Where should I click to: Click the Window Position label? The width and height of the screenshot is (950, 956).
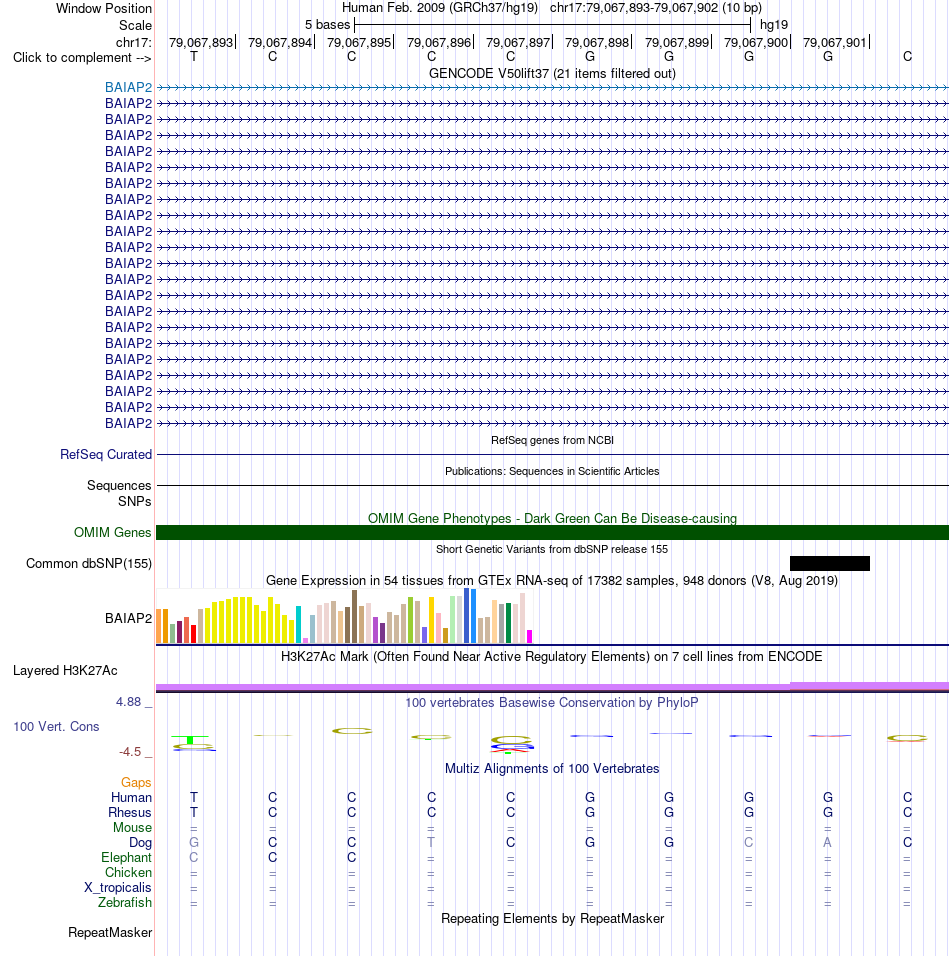click(104, 9)
